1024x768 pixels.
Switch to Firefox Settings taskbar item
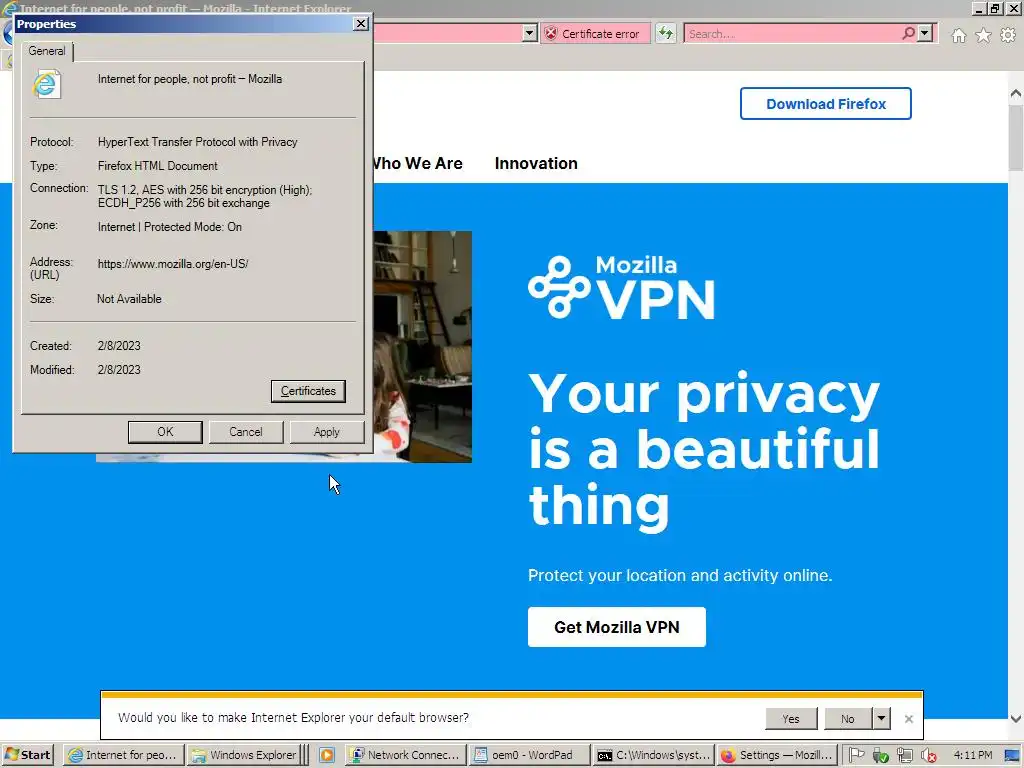[776, 755]
